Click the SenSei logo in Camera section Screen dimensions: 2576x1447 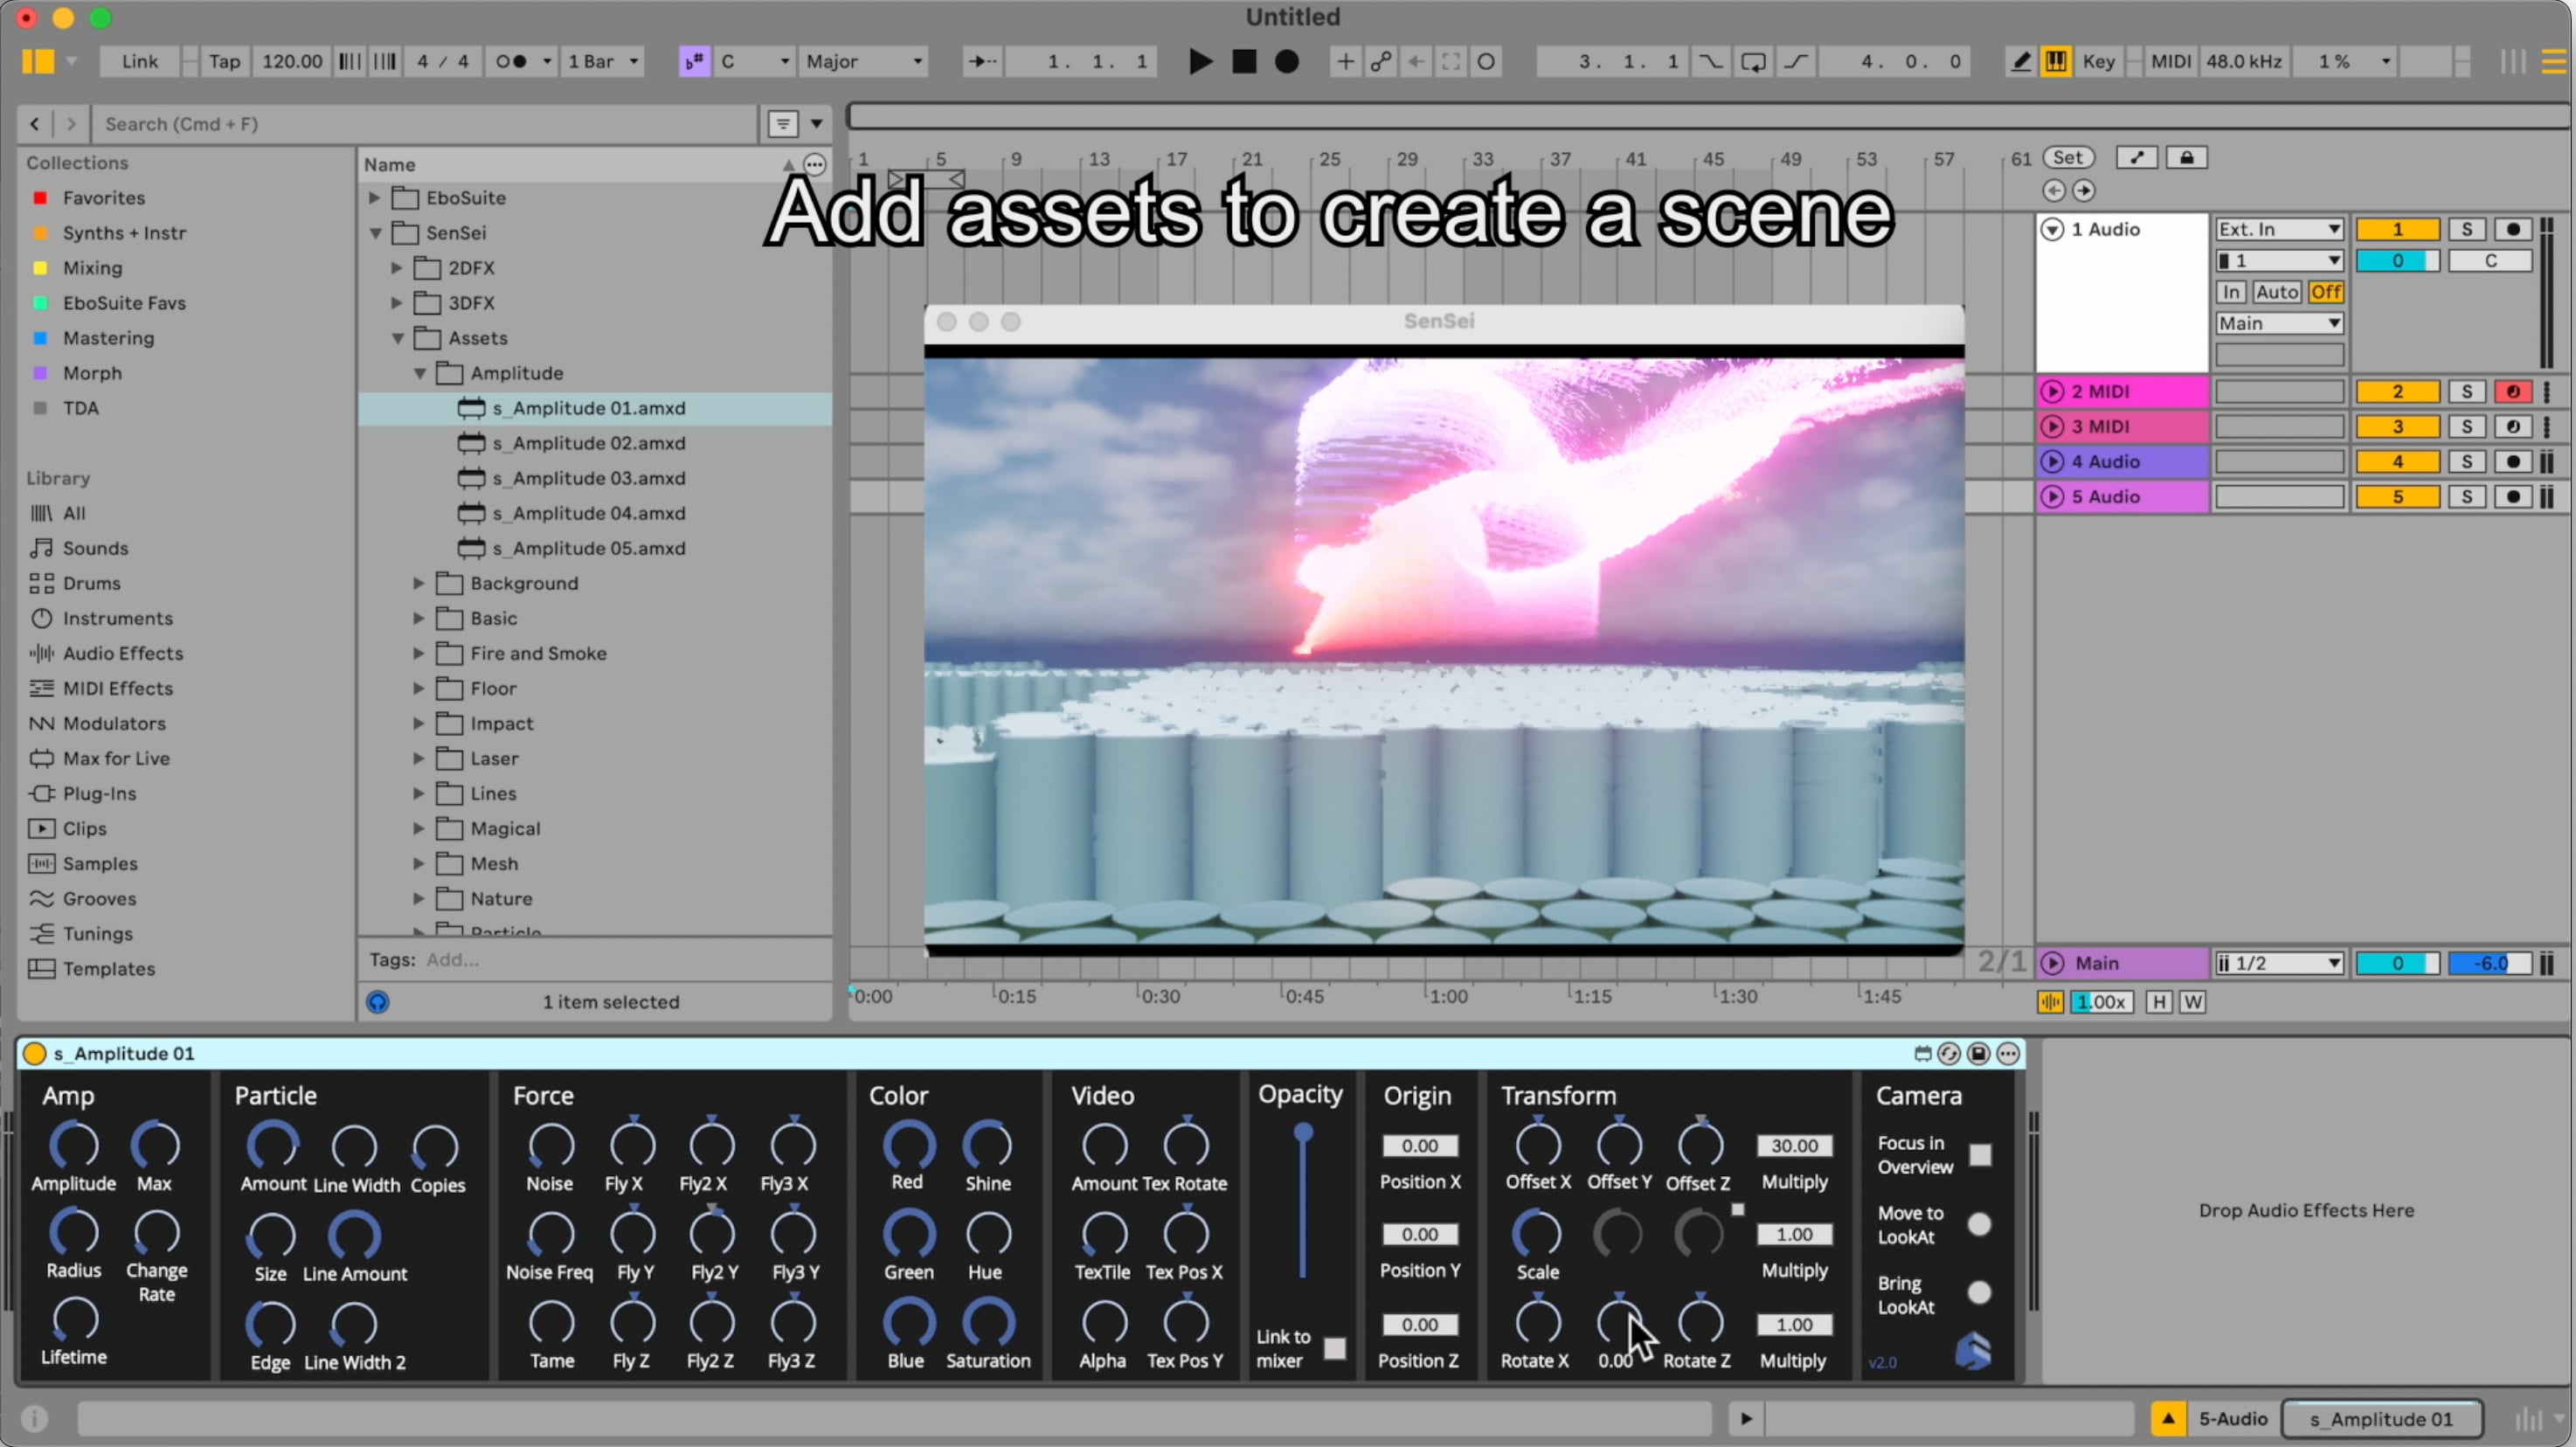tap(1973, 1351)
